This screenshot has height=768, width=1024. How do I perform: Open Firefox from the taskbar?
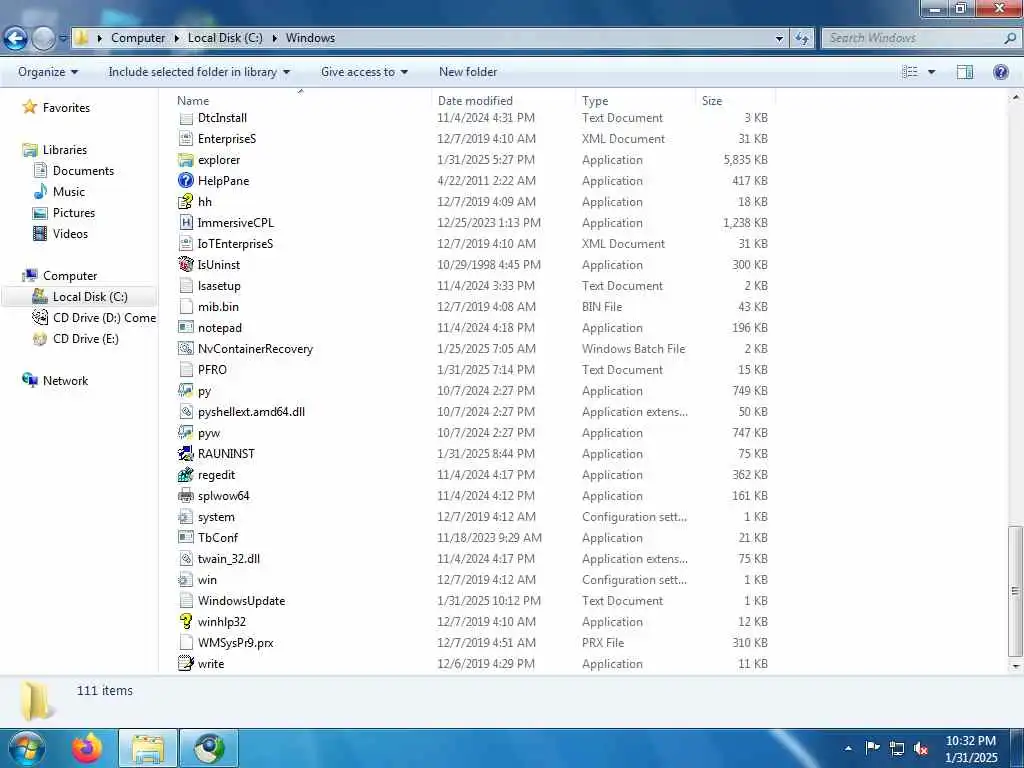pos(88,748)
